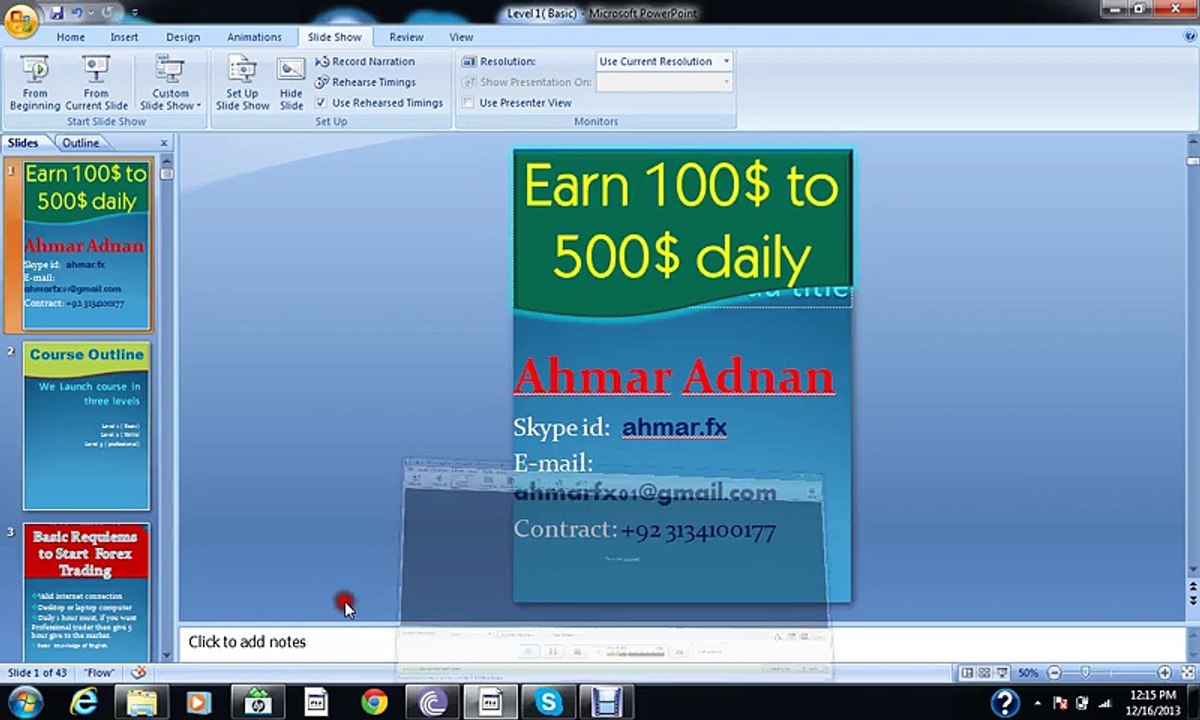1200x720 pixels.
Task: Switch to the Insert tab
Action: coord(124,37)
